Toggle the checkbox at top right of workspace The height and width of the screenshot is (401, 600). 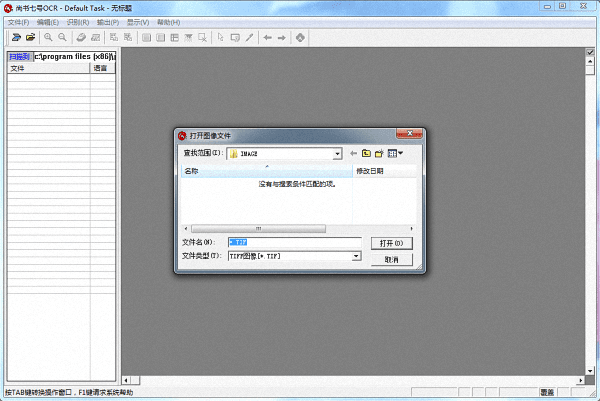(590, 52)
